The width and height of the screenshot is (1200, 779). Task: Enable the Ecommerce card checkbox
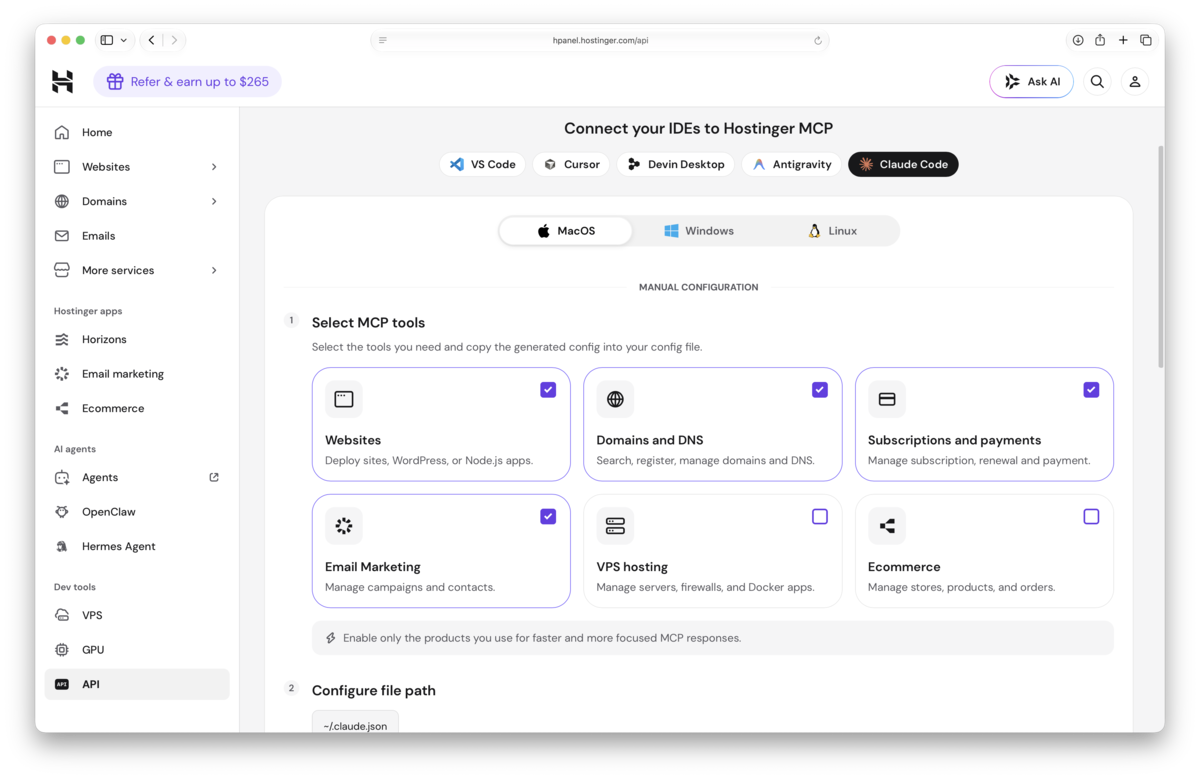[1091, 517]
